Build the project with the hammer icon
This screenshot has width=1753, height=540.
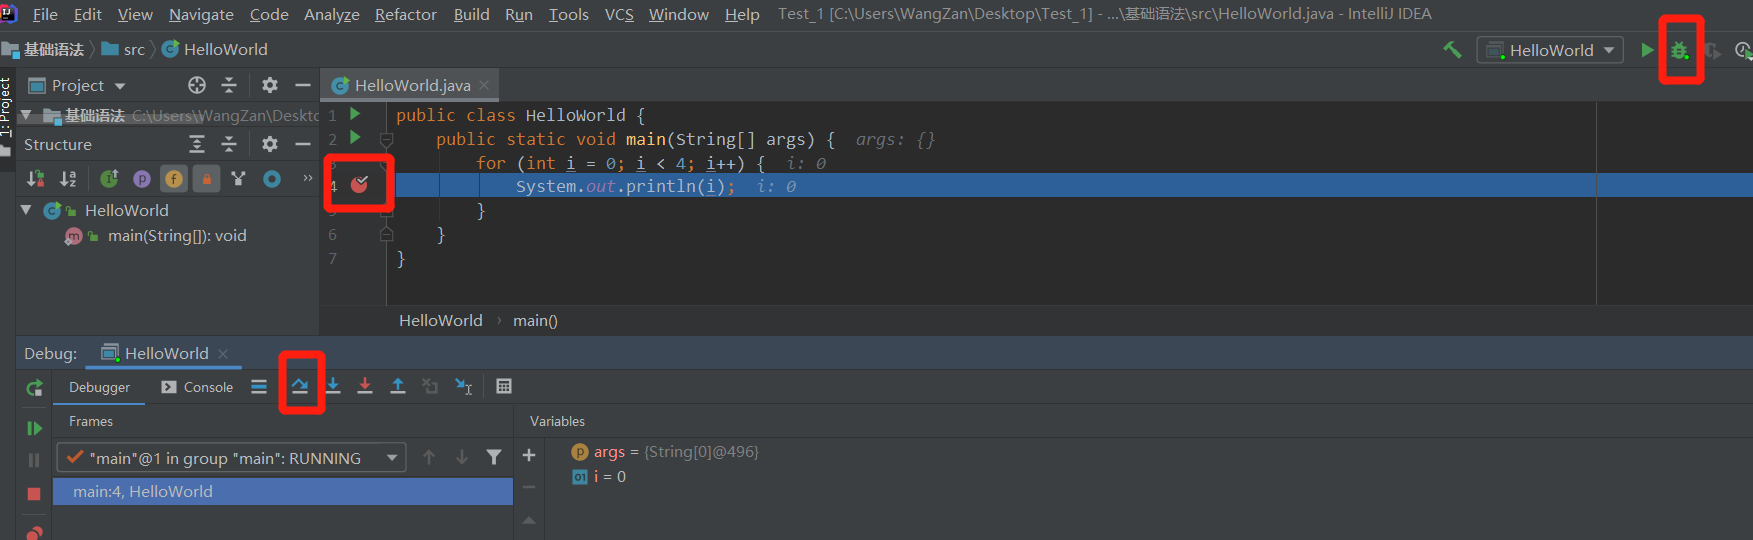click(1452, 50)
